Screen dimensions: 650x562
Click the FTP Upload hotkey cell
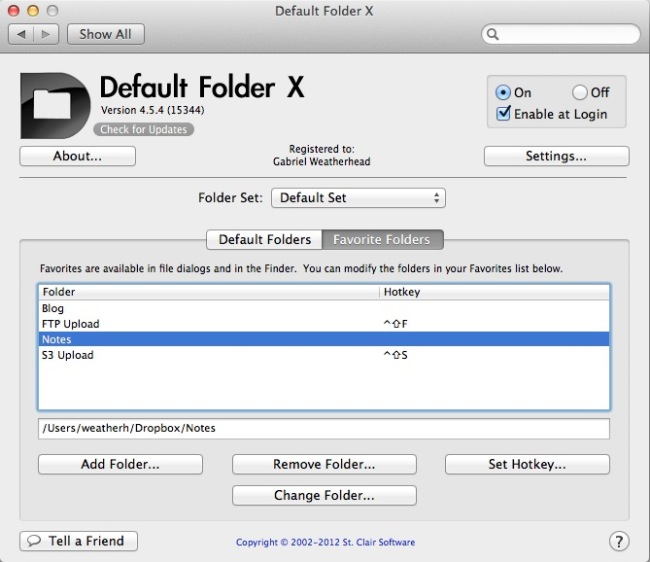[495, 324]
